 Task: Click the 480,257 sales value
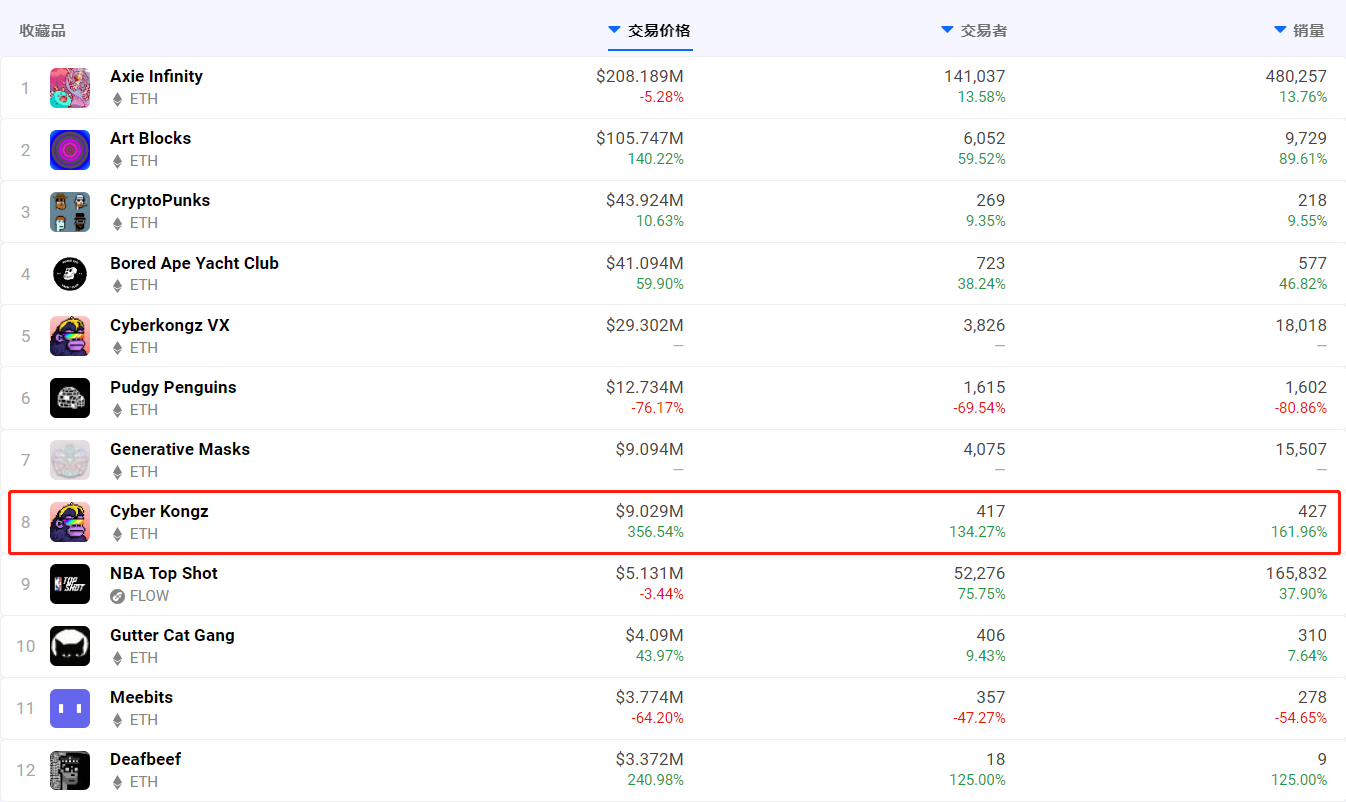coord(1296,76)
